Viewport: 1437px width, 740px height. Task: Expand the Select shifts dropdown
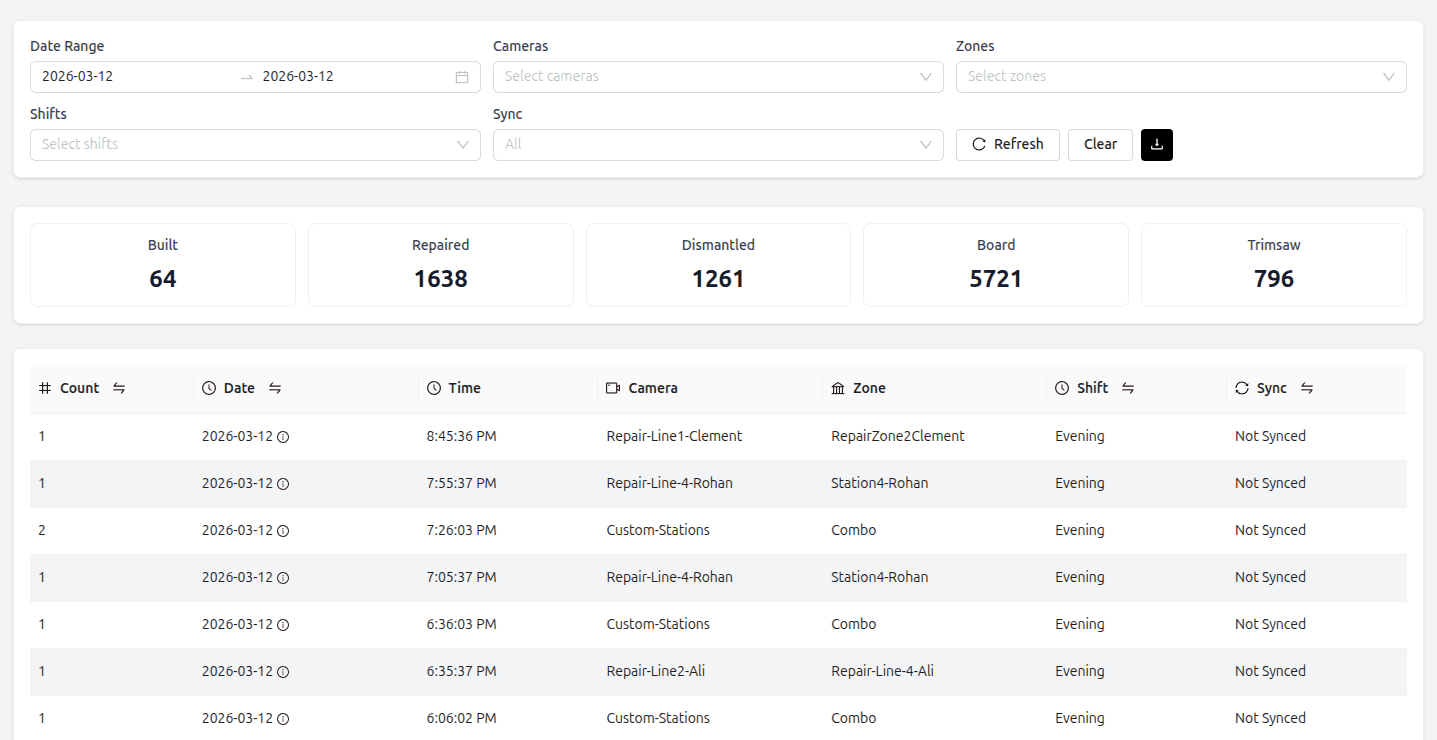pos(255,144)
